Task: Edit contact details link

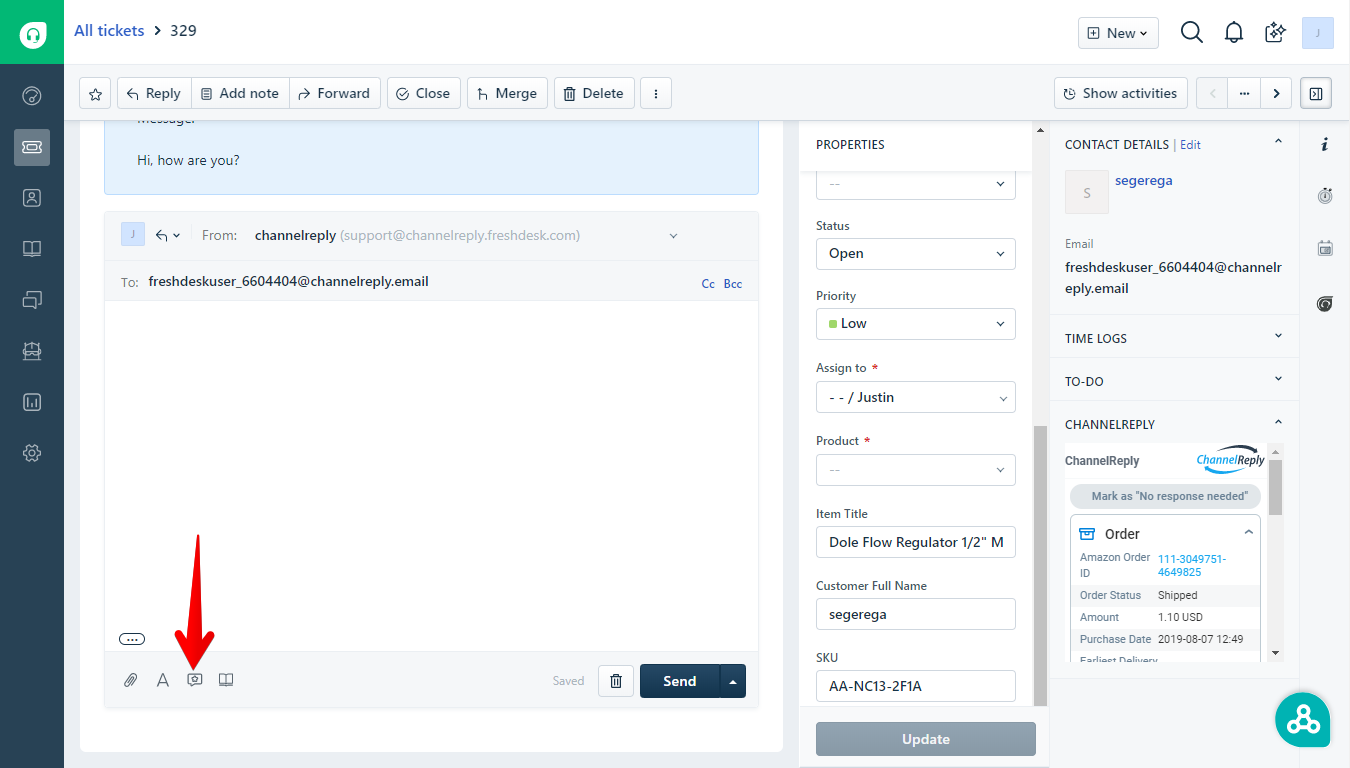Action: [x=1190, y=145]
